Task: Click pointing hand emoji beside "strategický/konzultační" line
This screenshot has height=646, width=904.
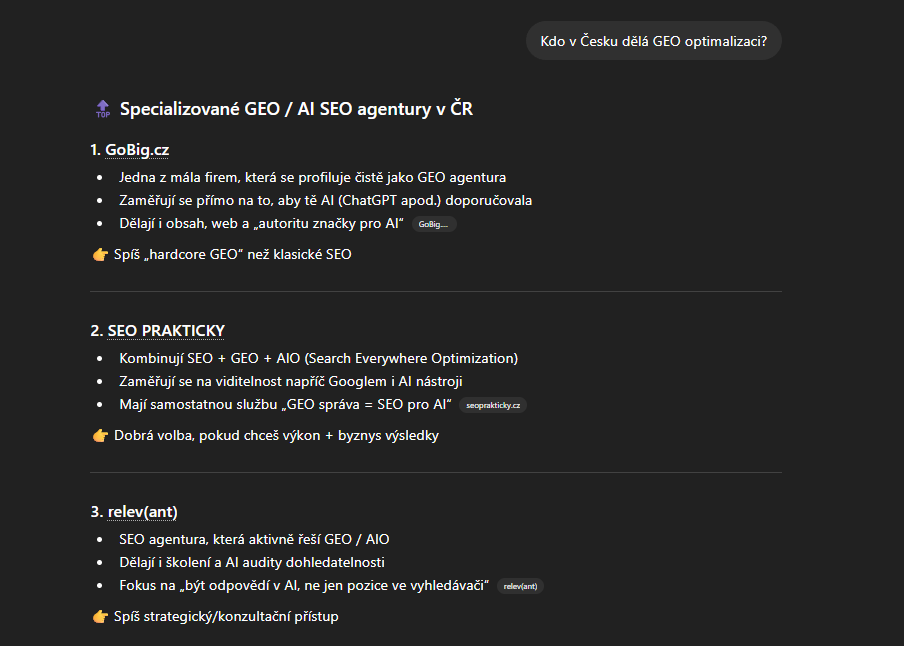Action: tap(100, 616)
